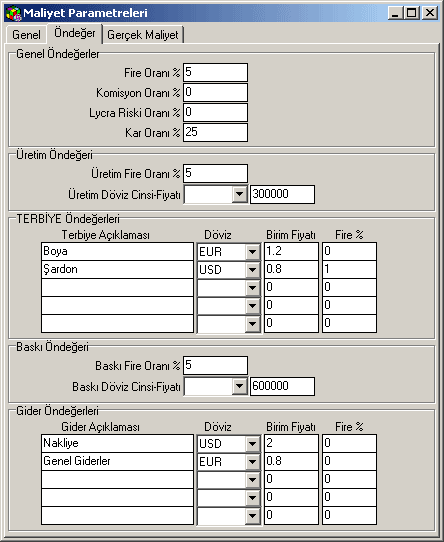The height and width of the screenshot is (542, 444).
Task: Click the Genel Giderler description field
Action: click(x=117, y=461)
